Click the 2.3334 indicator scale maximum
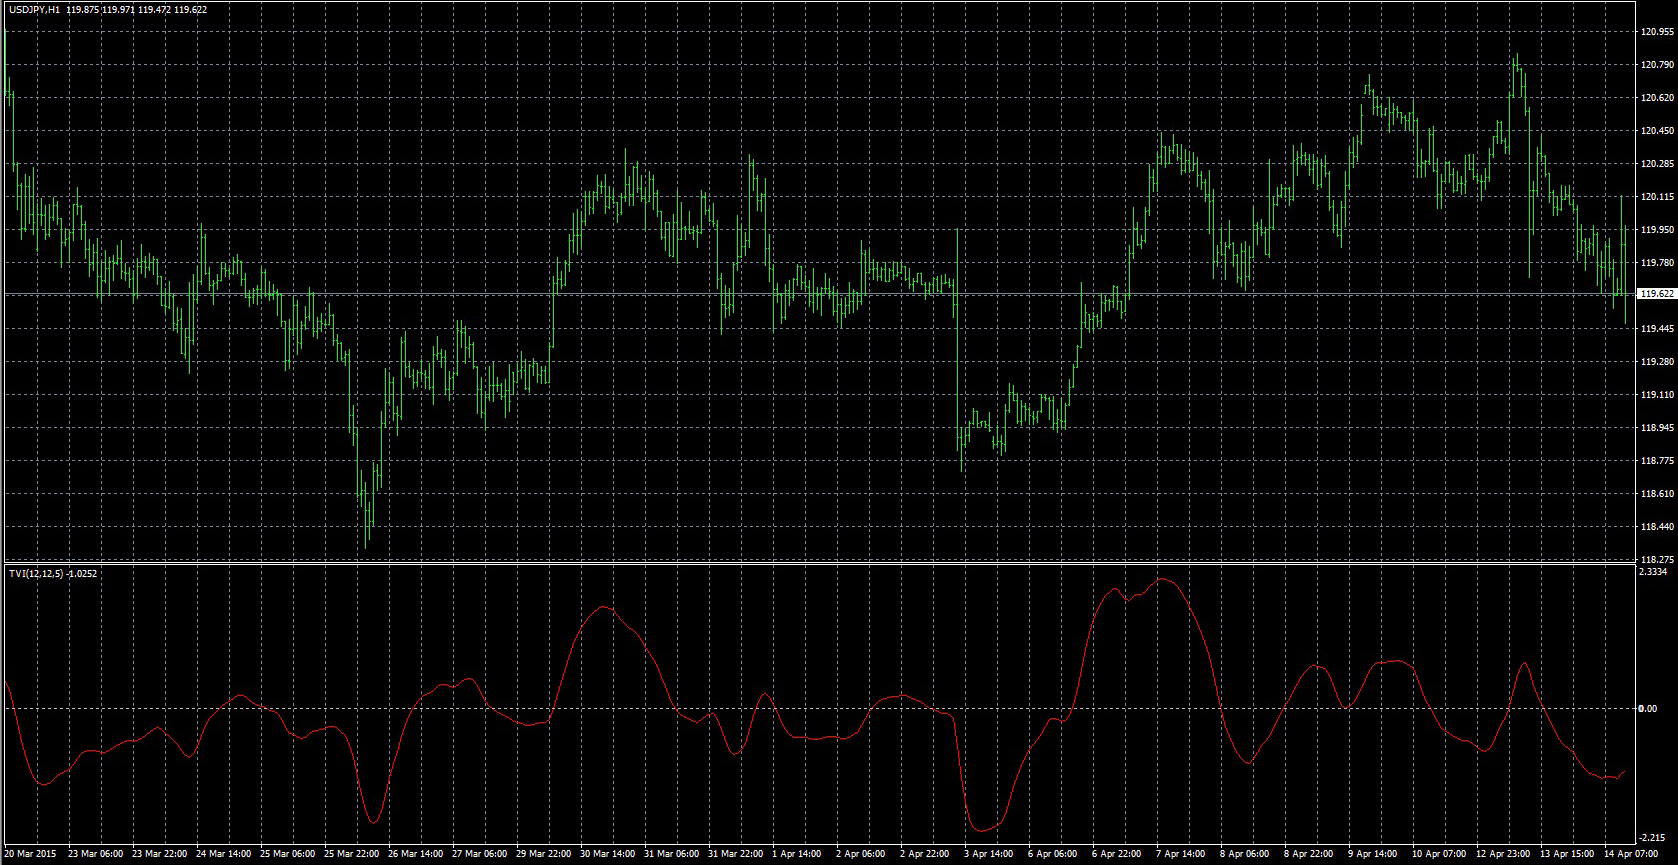 1654,572
